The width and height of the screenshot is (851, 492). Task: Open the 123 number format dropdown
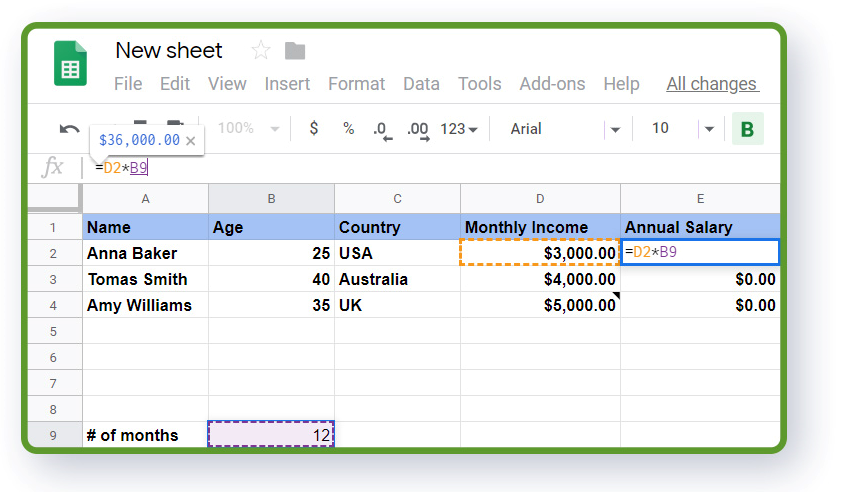(459, 129)
